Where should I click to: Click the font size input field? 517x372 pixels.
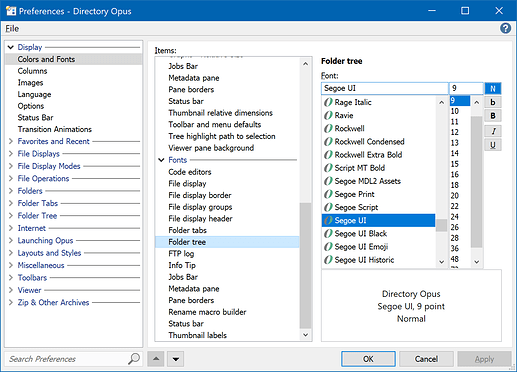466,88
